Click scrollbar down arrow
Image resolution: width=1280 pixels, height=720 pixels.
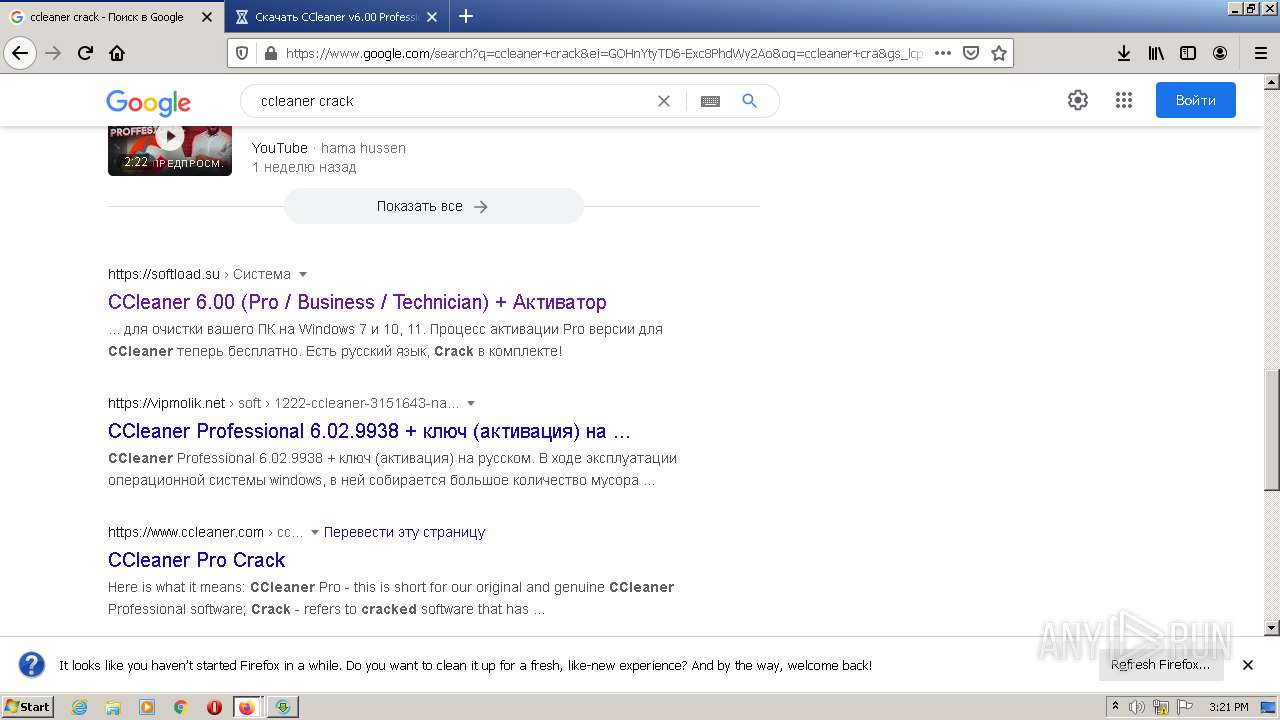[x=1271, y=628]
